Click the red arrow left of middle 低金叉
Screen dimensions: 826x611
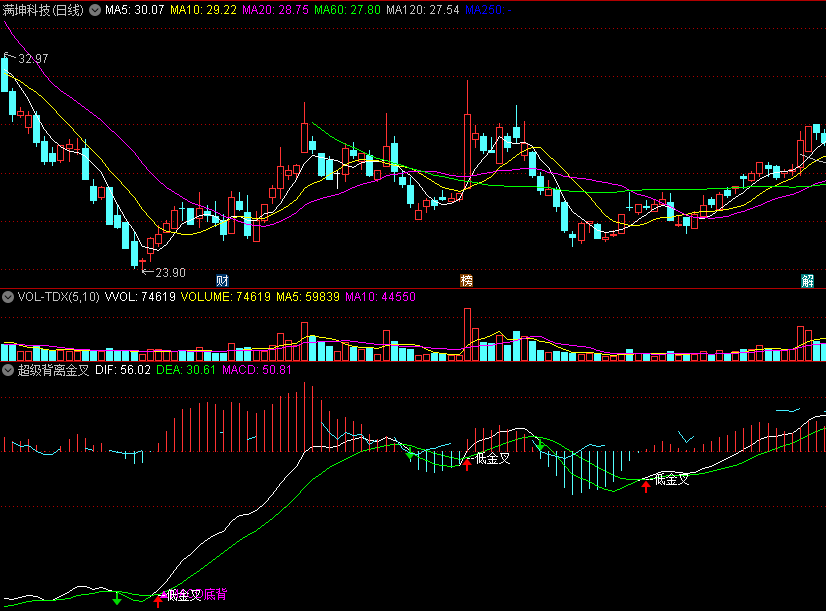point(467,464)
